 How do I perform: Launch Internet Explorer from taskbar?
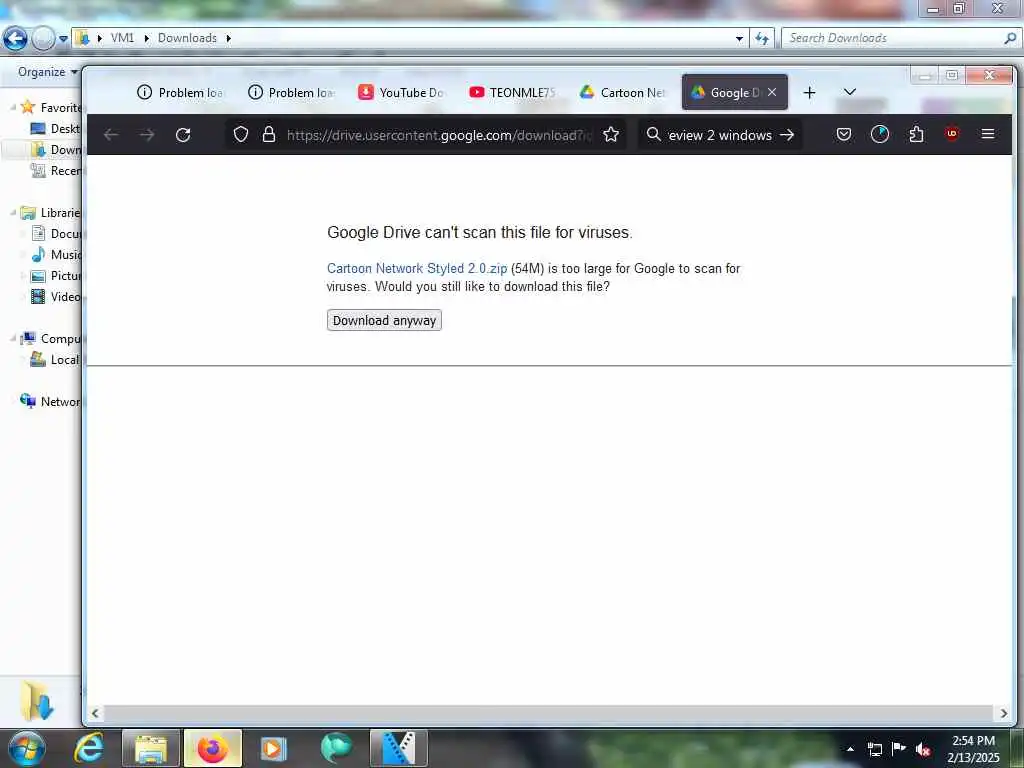click(x=89, y=748)
